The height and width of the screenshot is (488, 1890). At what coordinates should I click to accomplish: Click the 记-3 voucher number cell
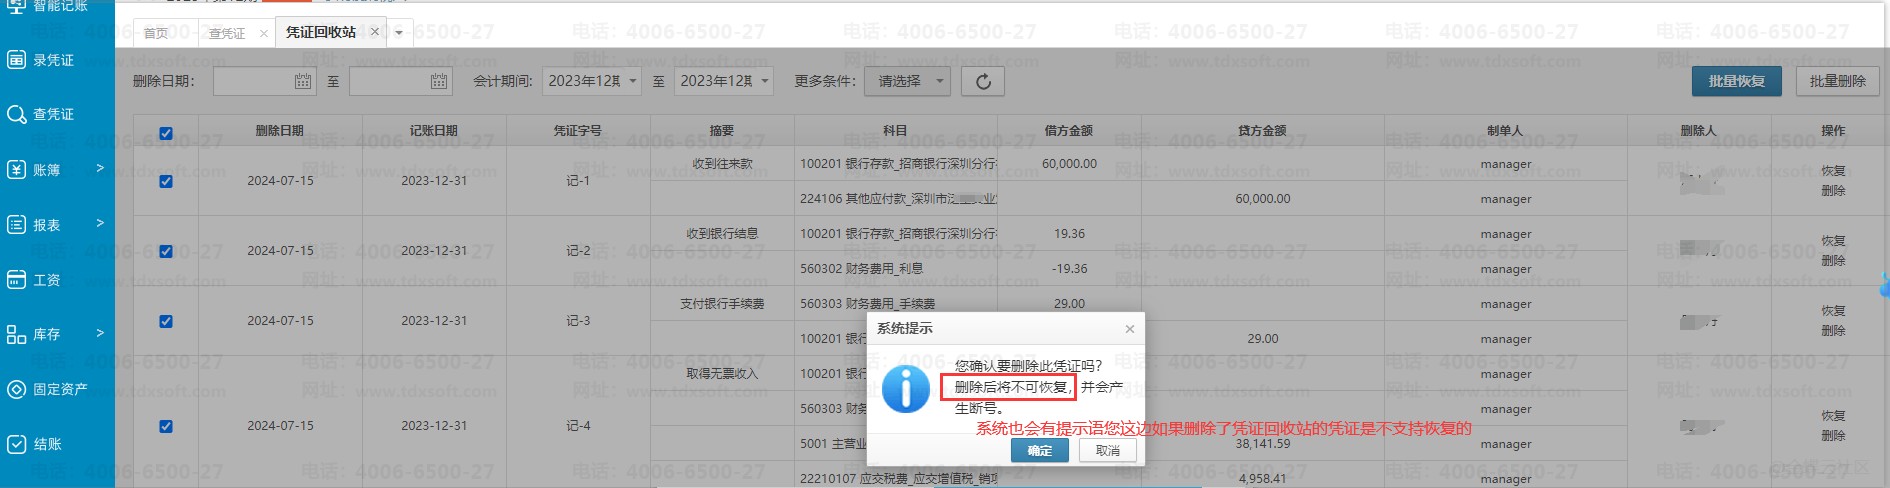point(578,321)
